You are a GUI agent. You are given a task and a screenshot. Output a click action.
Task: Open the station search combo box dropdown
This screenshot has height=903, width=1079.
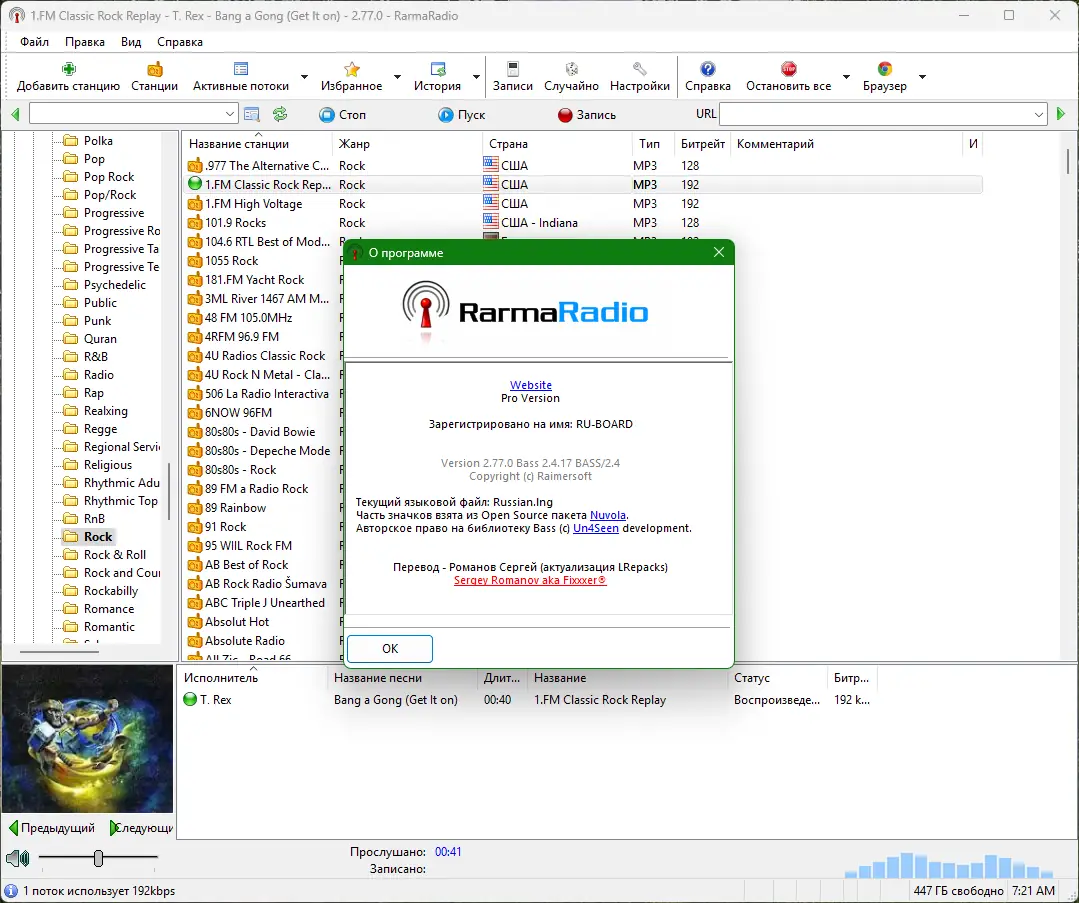230,114
